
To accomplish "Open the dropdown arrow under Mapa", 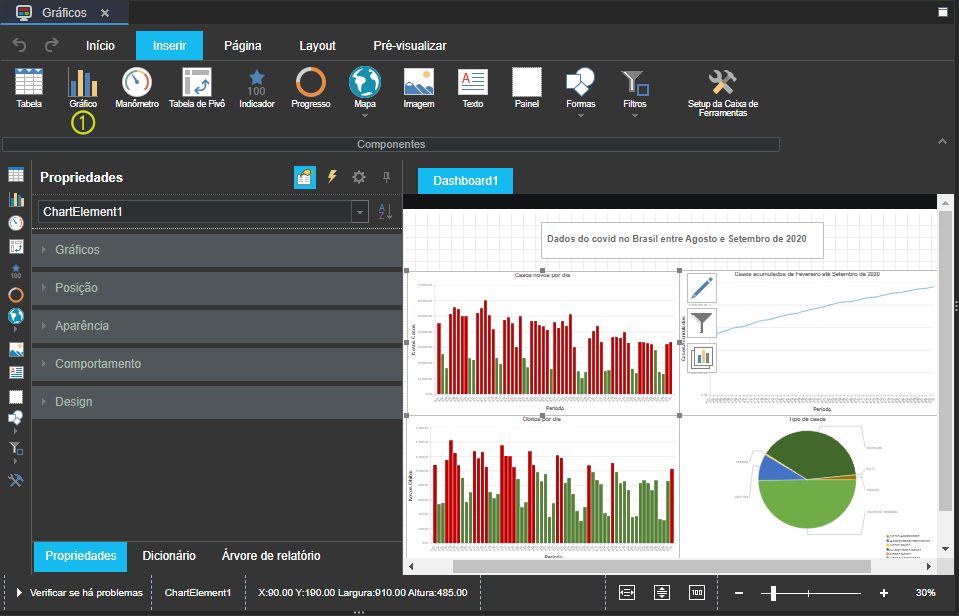I will click(x=365, y=116).
